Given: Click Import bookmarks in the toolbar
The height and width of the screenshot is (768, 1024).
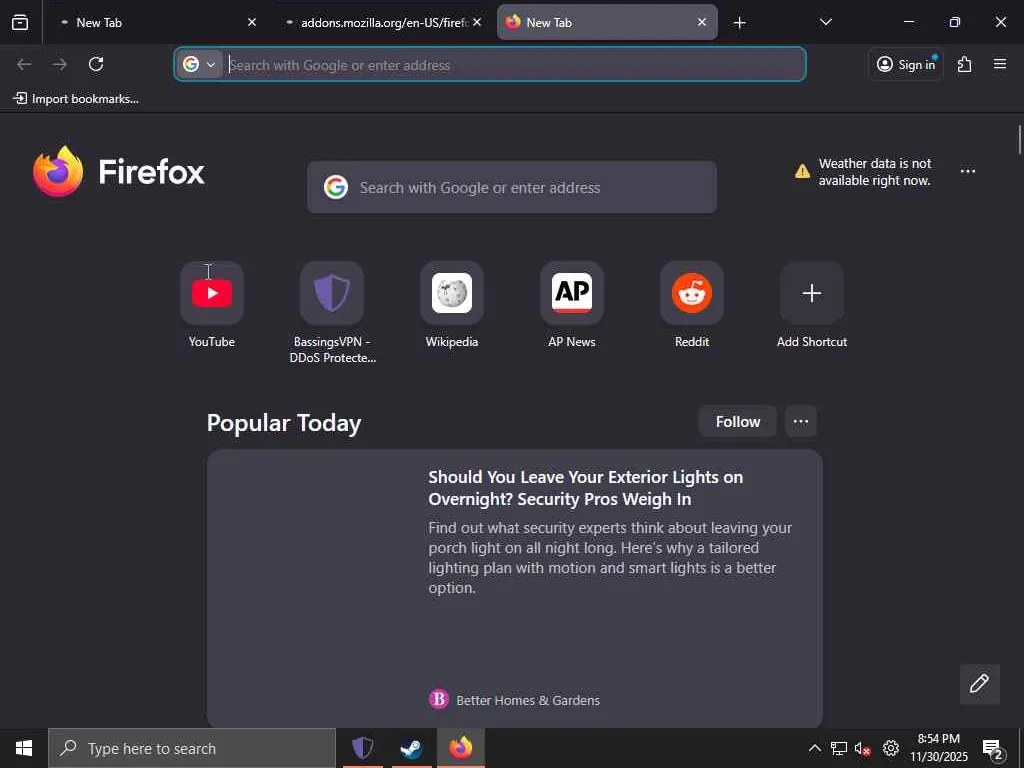Looking at the screenshot, I should click(76, 99).
